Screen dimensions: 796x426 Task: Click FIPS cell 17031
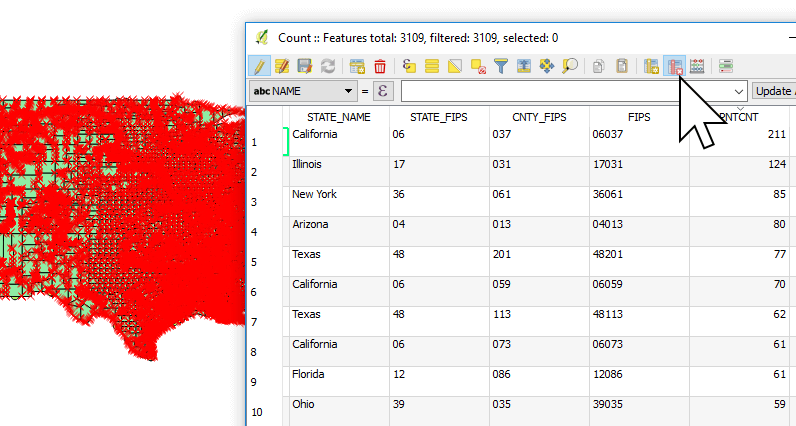(639, 172)
